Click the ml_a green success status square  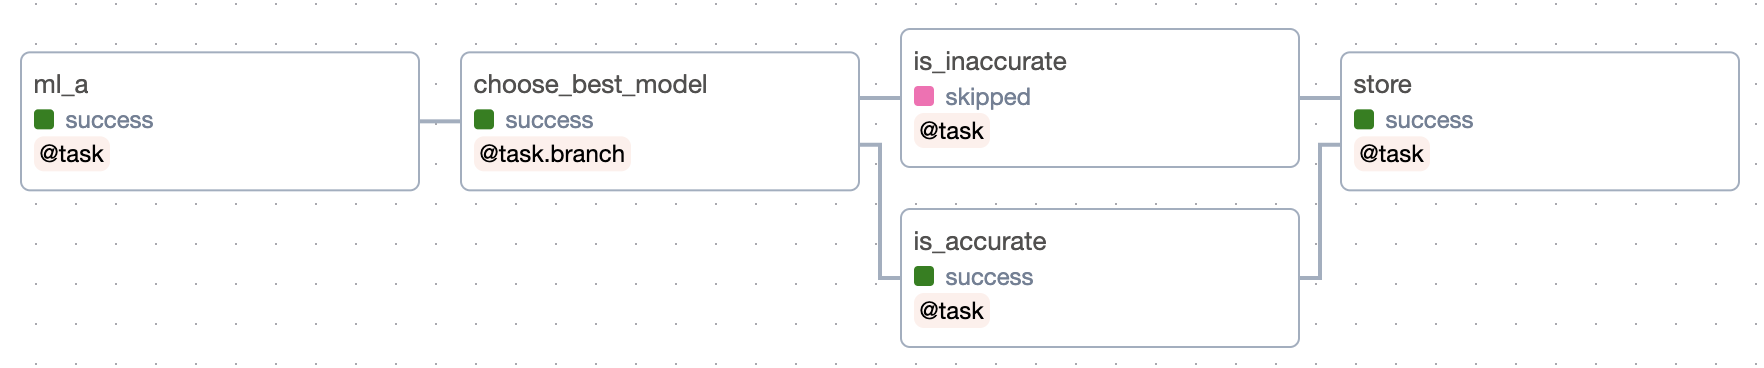(44, 120)
